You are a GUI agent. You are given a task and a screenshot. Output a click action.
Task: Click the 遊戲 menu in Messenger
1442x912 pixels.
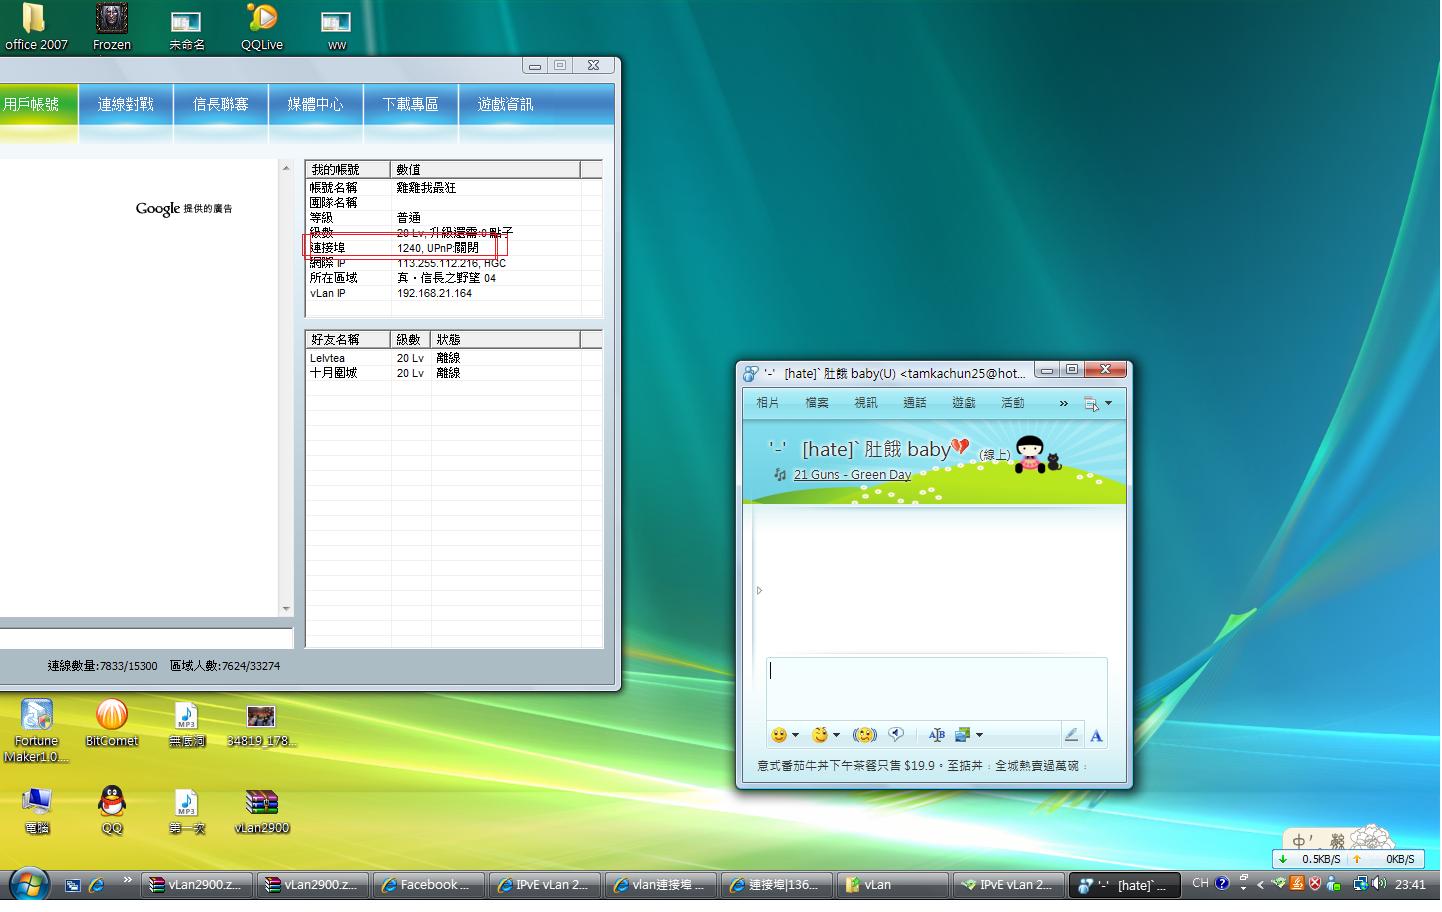click(x=963, y=403)
